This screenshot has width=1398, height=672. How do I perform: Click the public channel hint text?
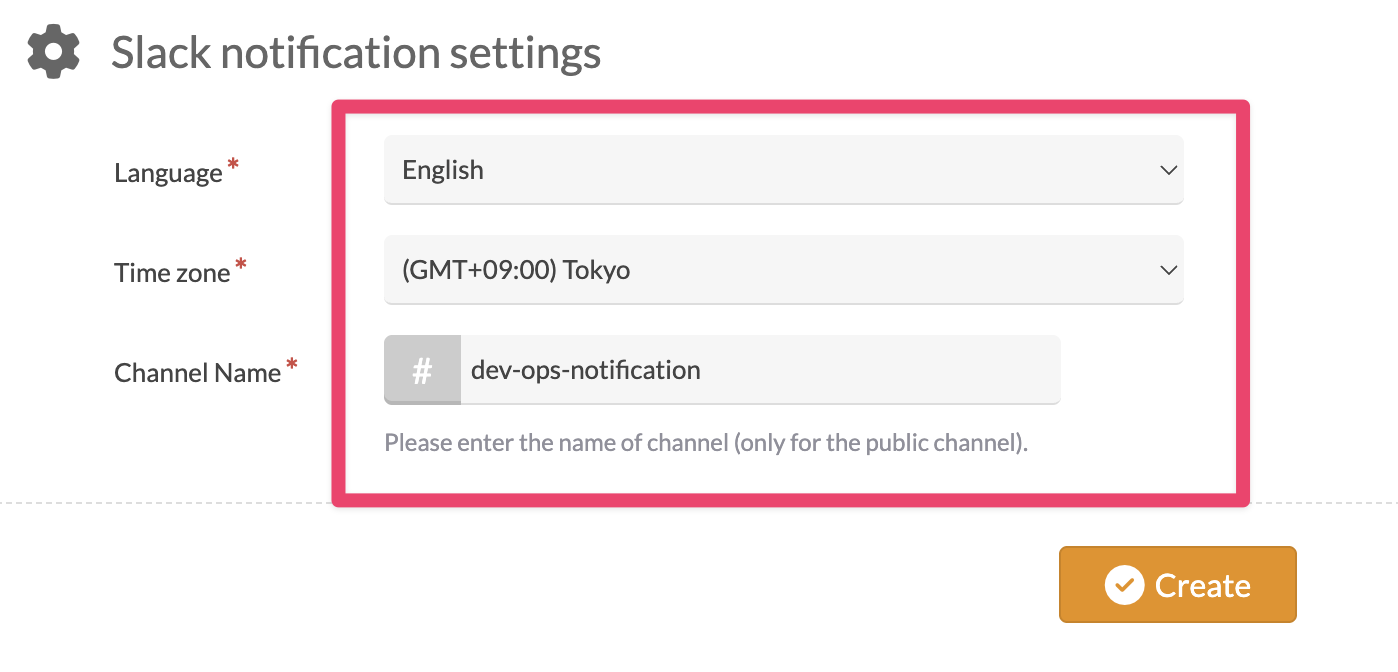pyautogui.click(x=706, y=442)
